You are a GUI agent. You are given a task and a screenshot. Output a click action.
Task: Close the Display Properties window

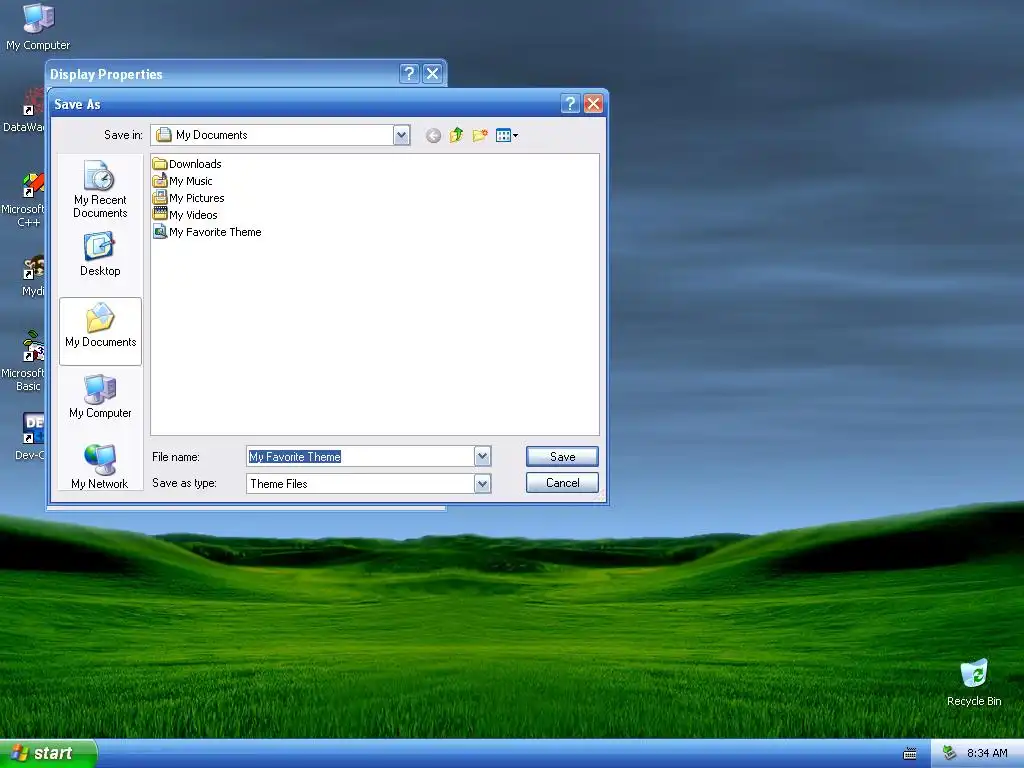[432, 74]
